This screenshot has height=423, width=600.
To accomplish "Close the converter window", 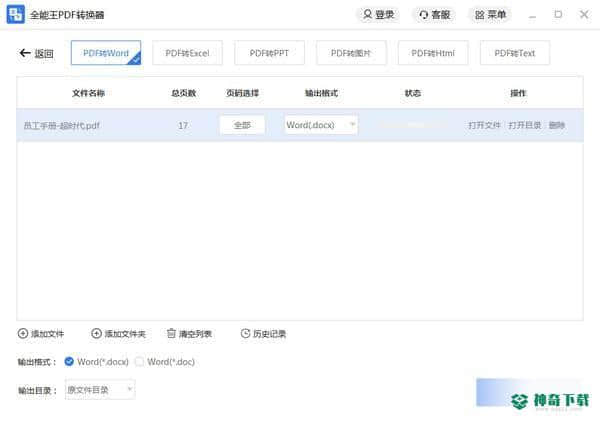I will 584,15.
